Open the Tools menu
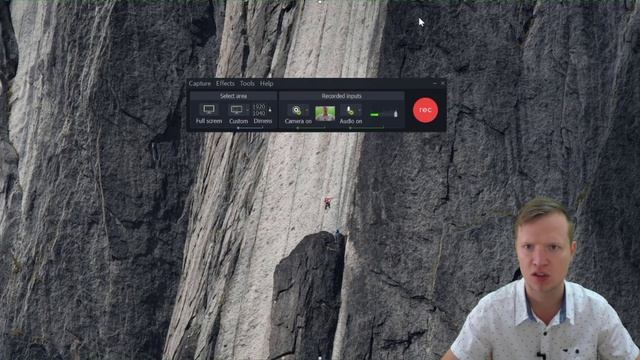The image size is (640, 360). pyautogui.click(x=247, y=84)
